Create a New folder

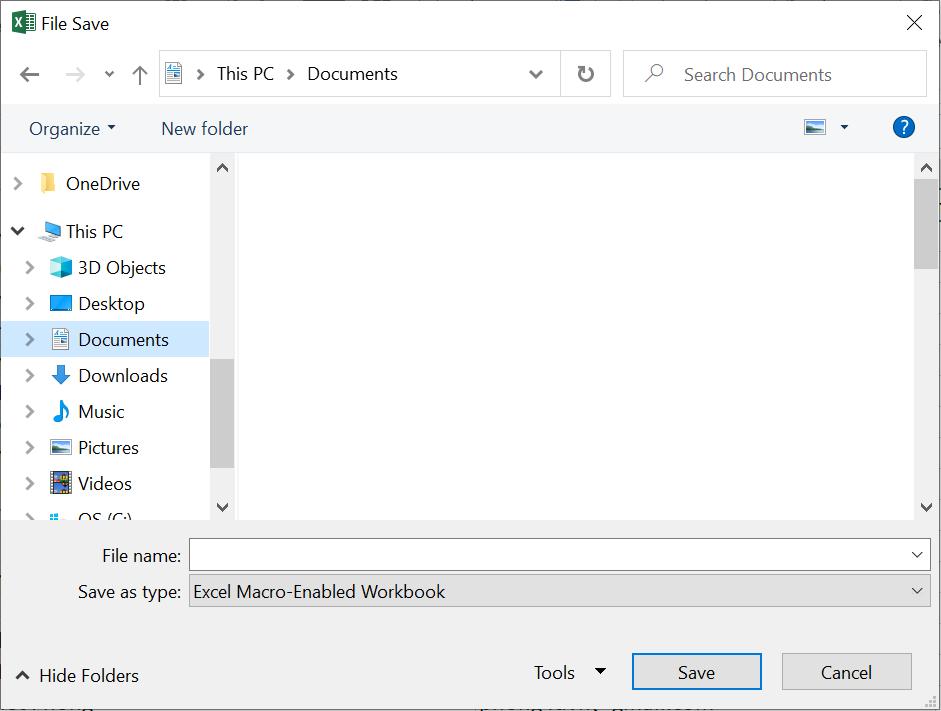(x=205, y=128)
